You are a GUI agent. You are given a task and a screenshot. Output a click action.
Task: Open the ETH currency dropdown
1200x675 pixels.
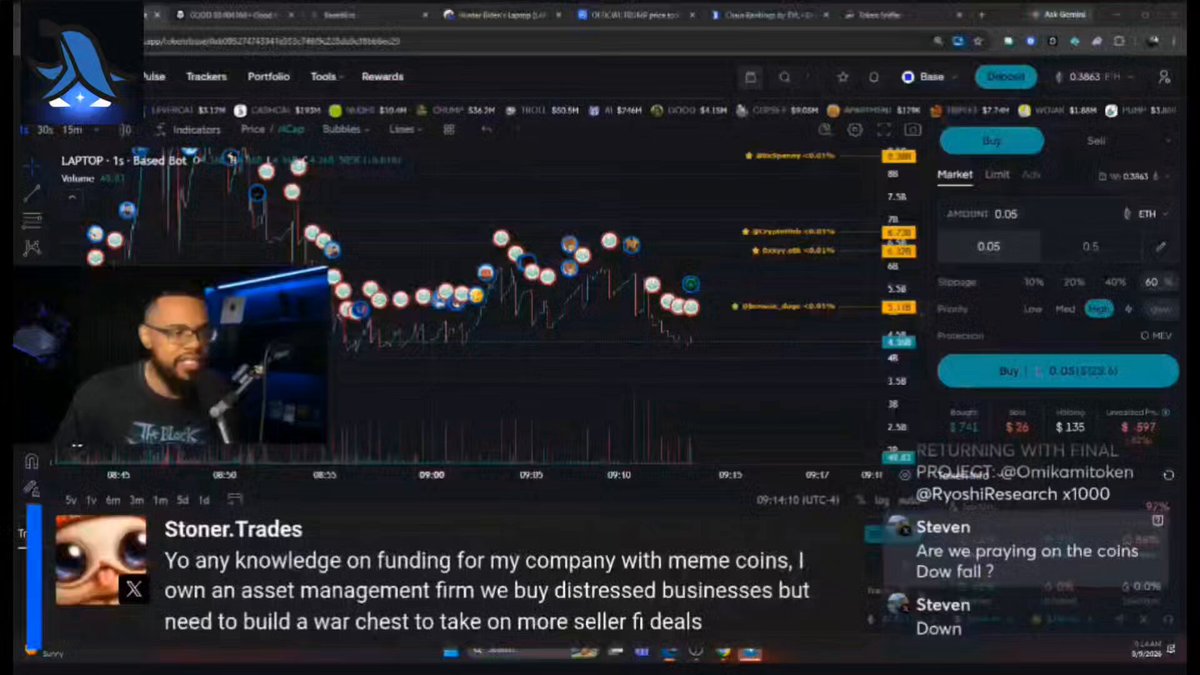[x=1148, y=214]
